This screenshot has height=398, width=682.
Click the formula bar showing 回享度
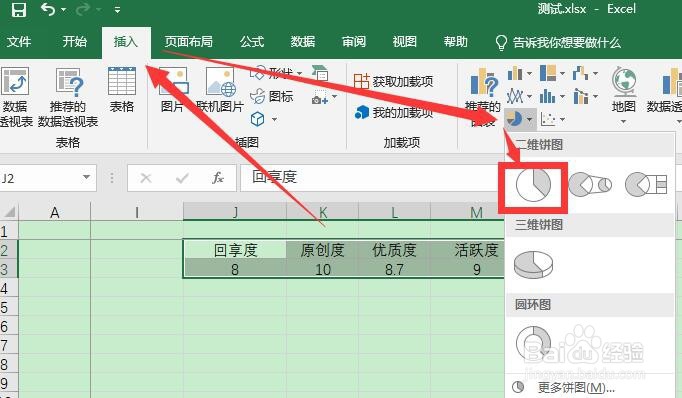coord(371,177)
